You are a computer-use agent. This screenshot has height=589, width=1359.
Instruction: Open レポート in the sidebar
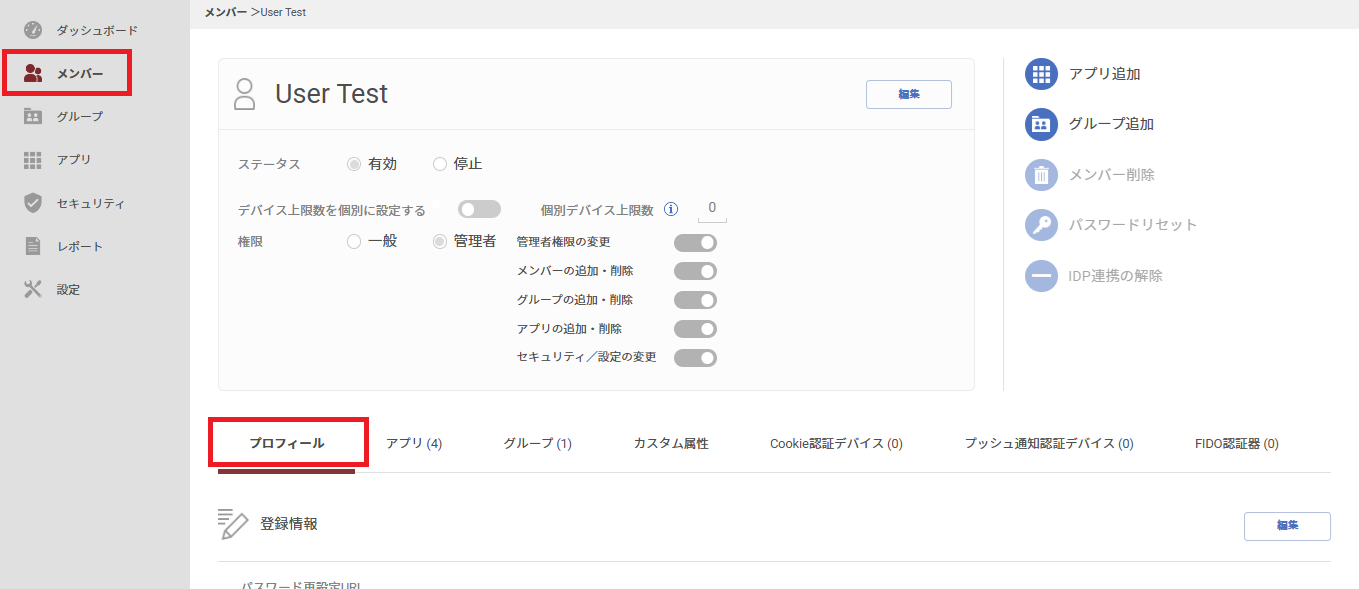80,246
